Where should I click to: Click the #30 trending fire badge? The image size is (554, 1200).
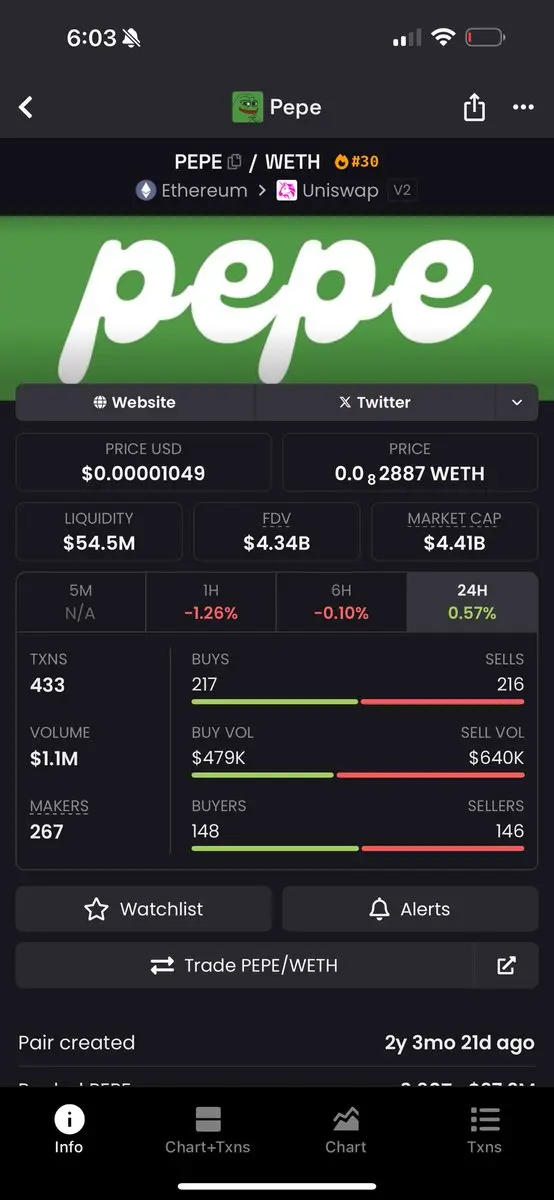[356, 161]
